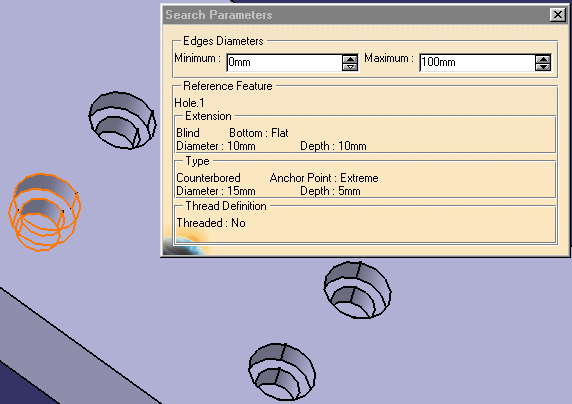Close the Search Parameters dialog
This screenshot has width=572, height=404.
557,15
